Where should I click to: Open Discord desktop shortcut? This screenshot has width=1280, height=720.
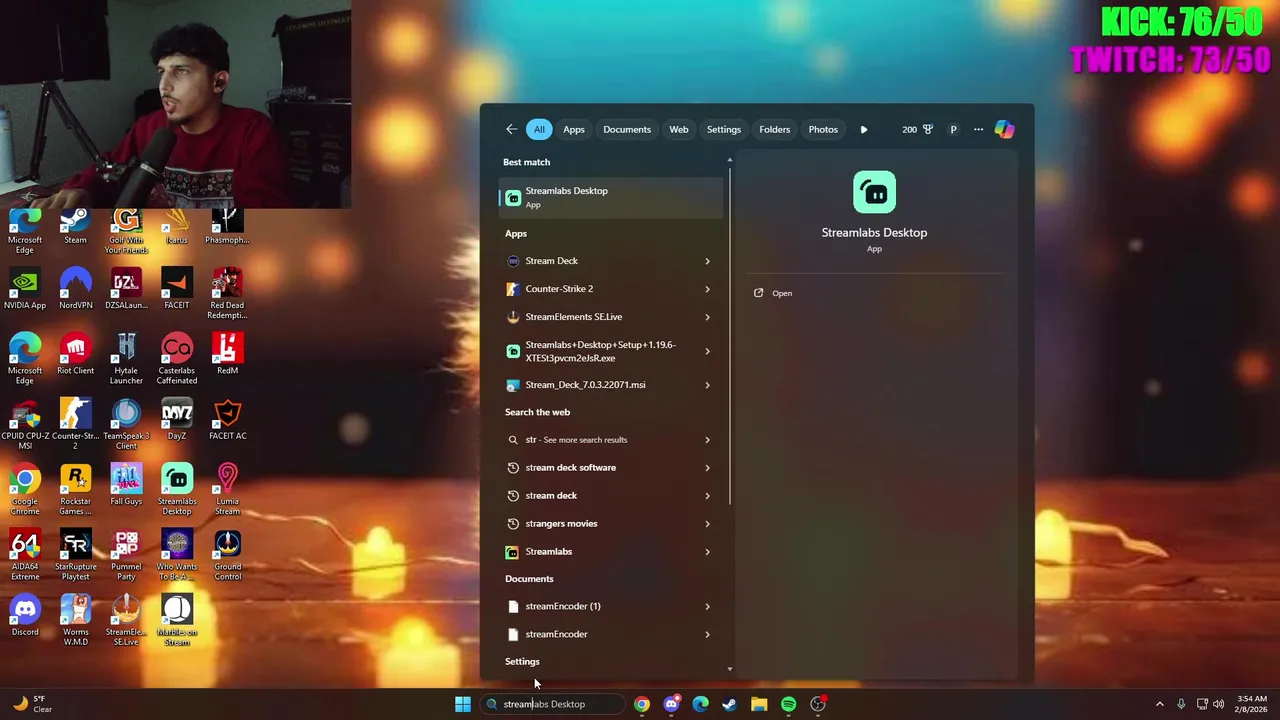click(x=25, y=616)
